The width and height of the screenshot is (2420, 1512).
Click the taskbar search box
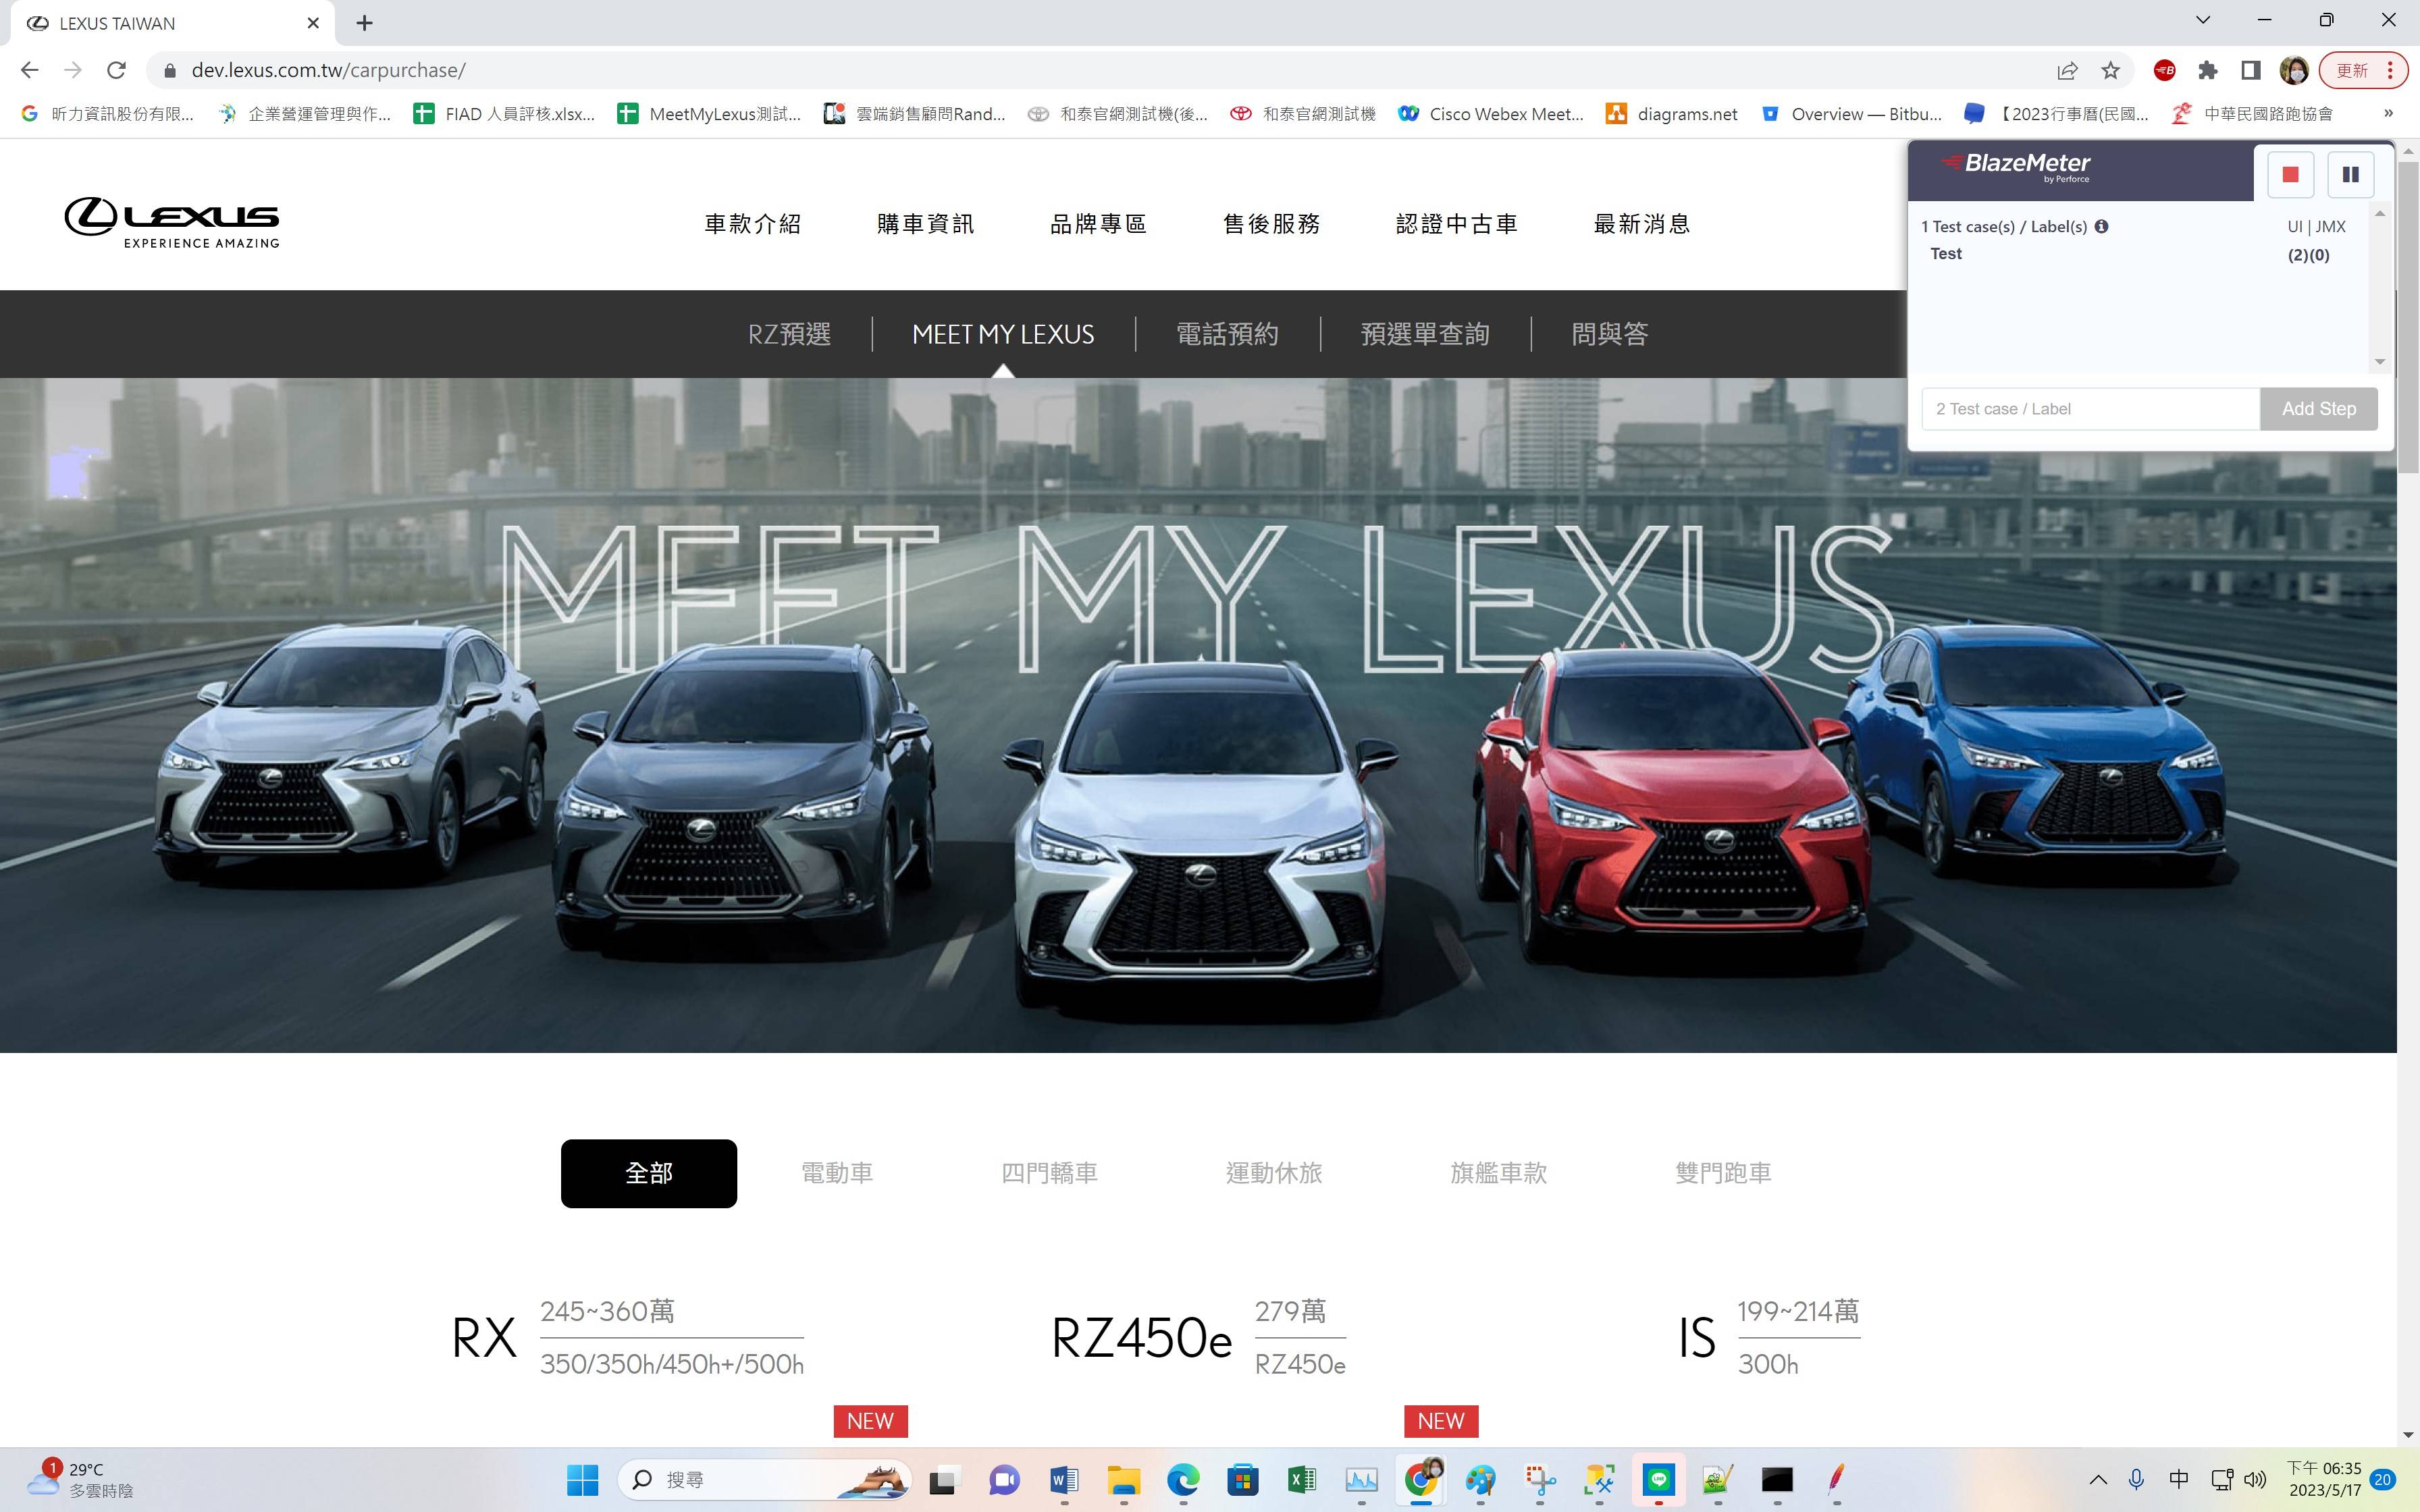point(765,1479)
